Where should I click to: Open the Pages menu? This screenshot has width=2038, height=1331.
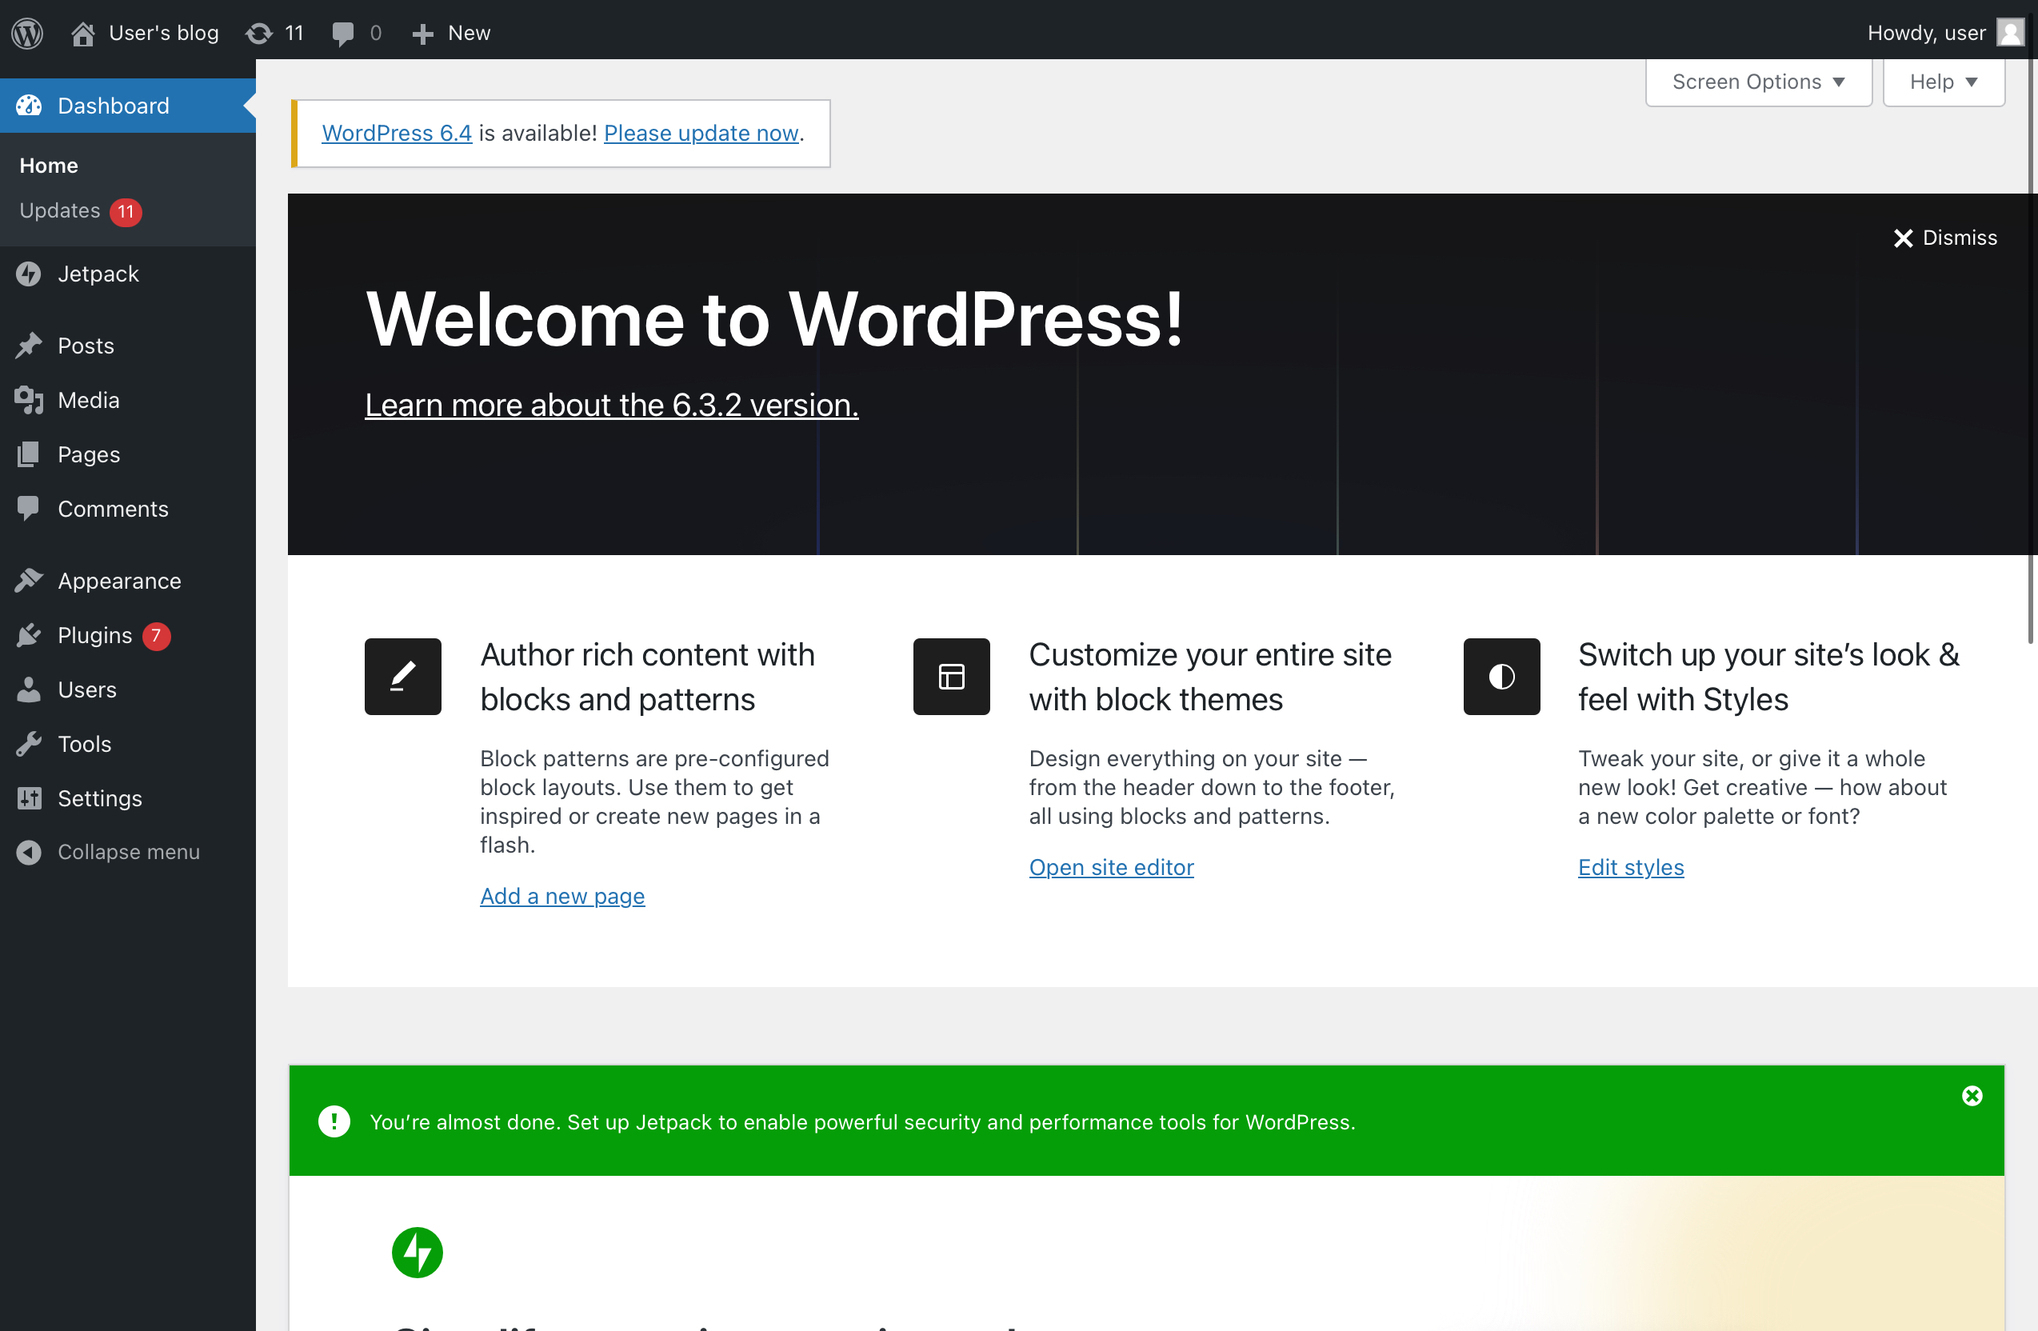pyautogui.click(x=128, y=455)
